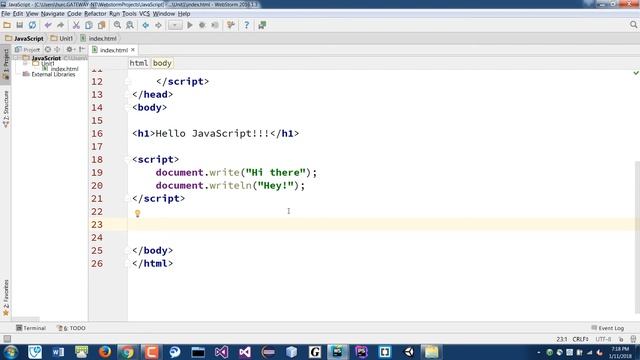Screen dimensions: 640x360
Task: Click the Run with Coverage icon
Action: coord(215,25)
